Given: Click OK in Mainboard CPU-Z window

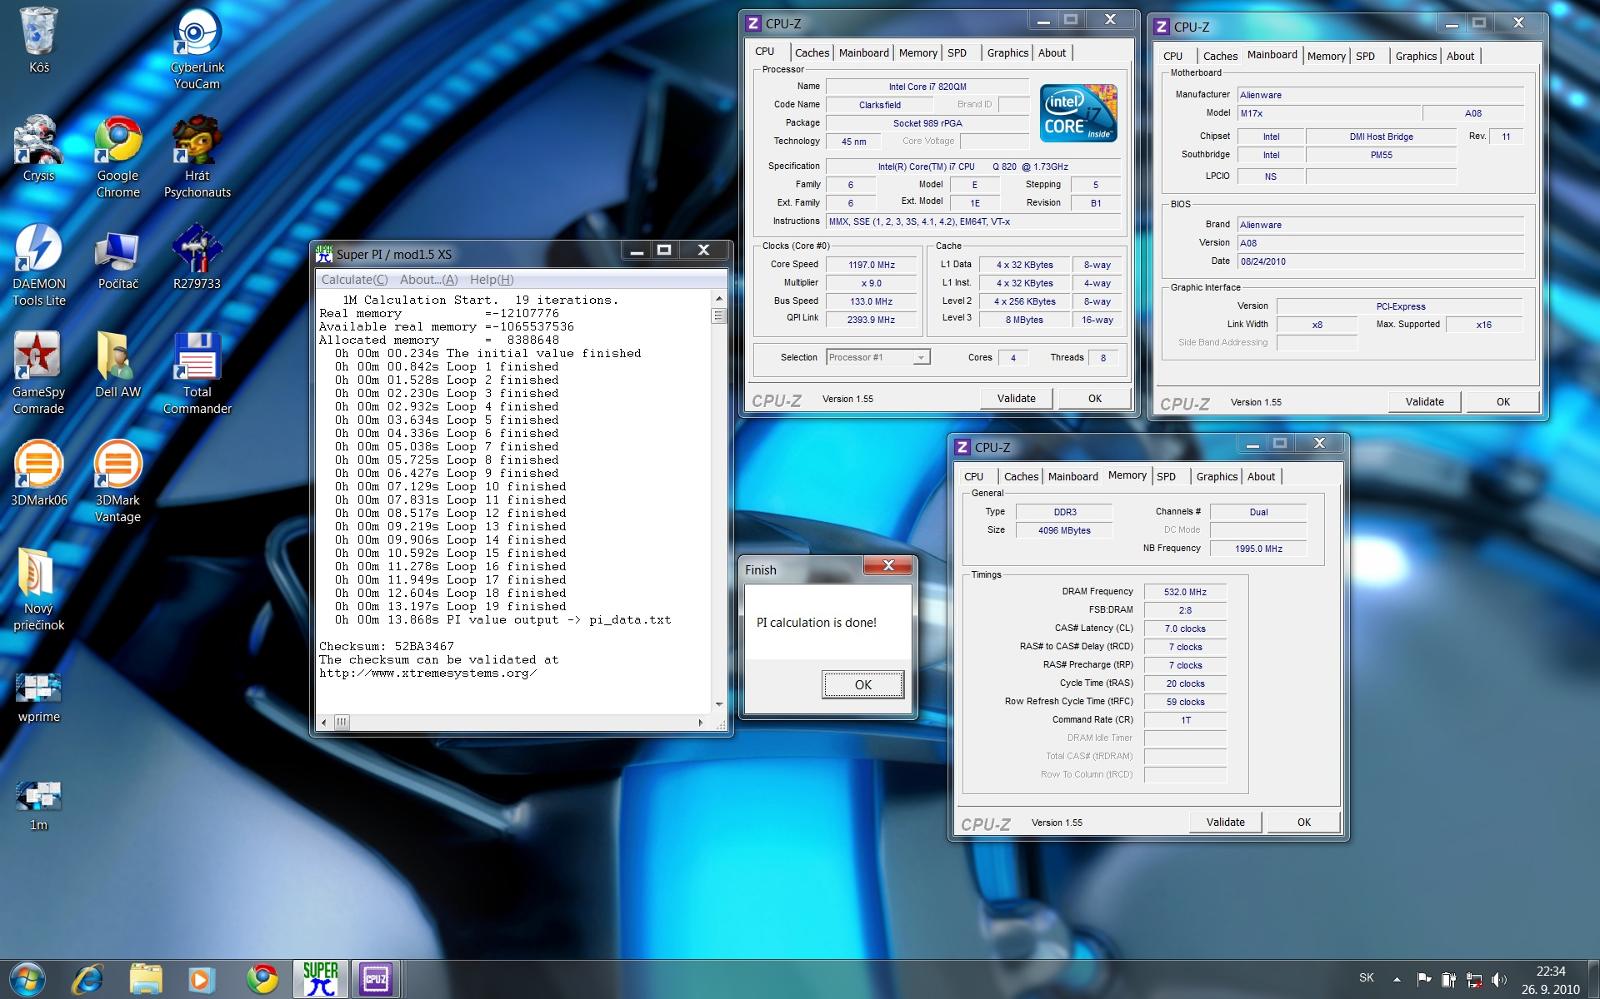Looking at the screenshot, I should coord(1503,402).
